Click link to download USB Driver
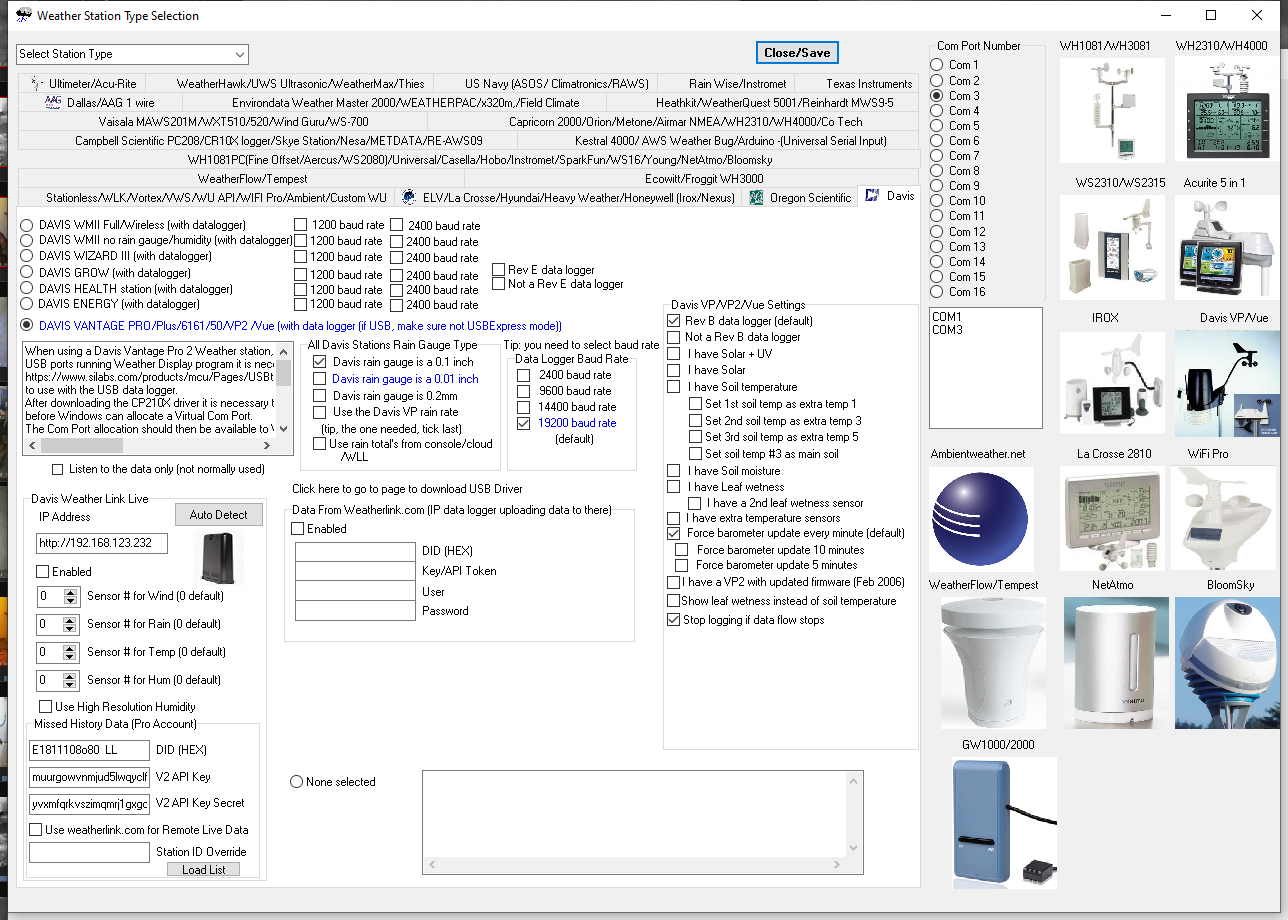 [x=407, y=489]
